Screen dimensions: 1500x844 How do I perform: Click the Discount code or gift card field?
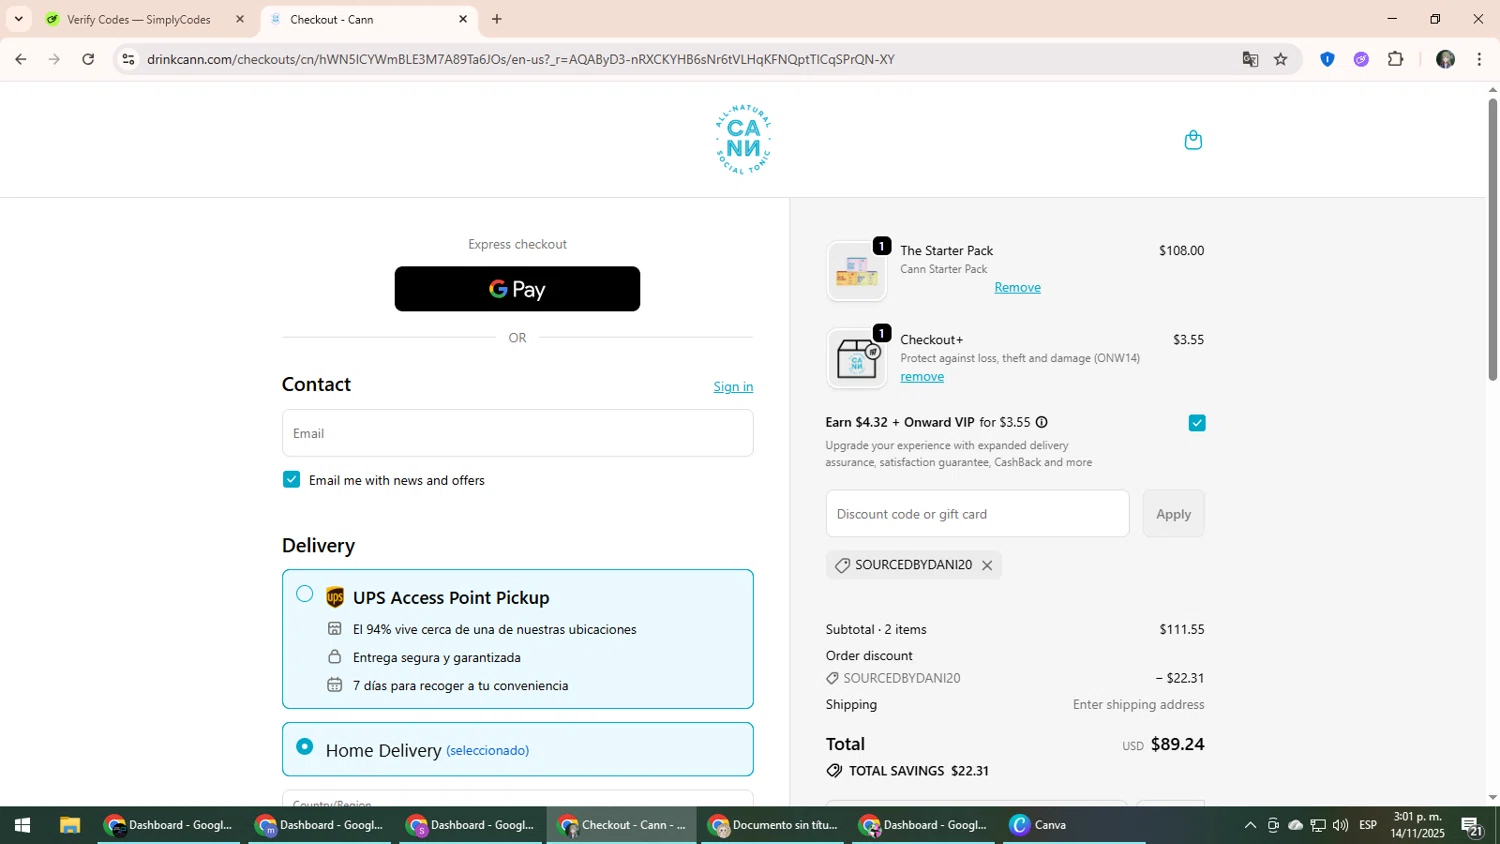pyautogui.click(x=977, y=514)
